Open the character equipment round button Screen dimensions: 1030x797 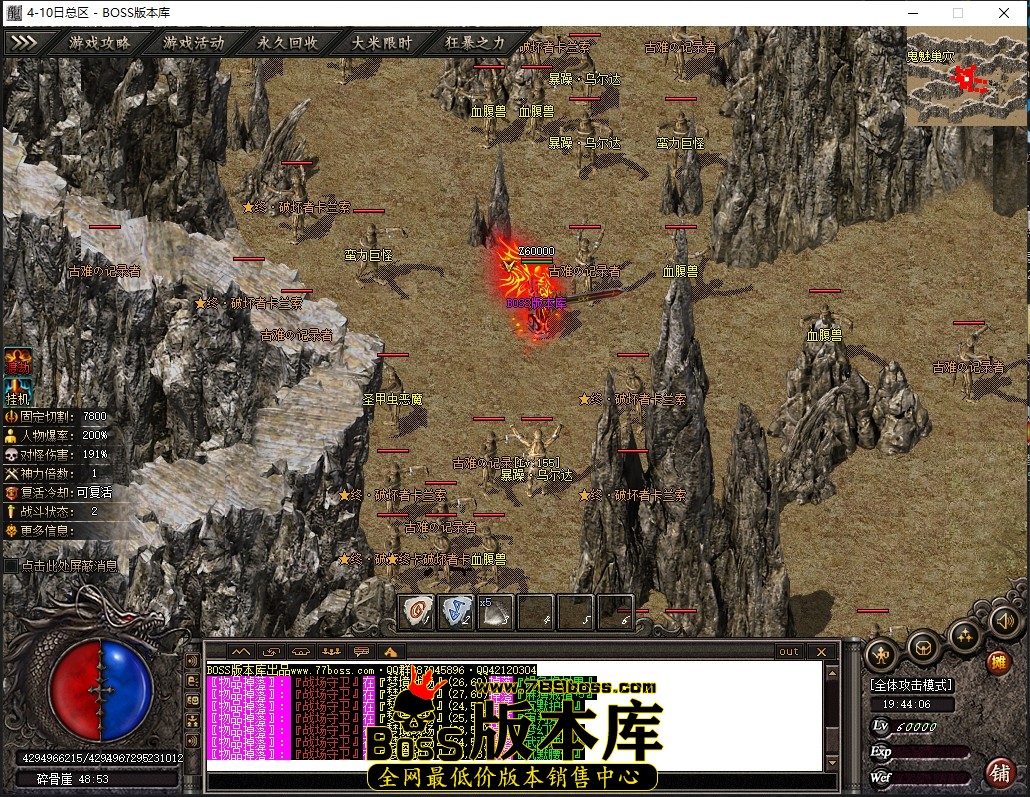(881, 655)
